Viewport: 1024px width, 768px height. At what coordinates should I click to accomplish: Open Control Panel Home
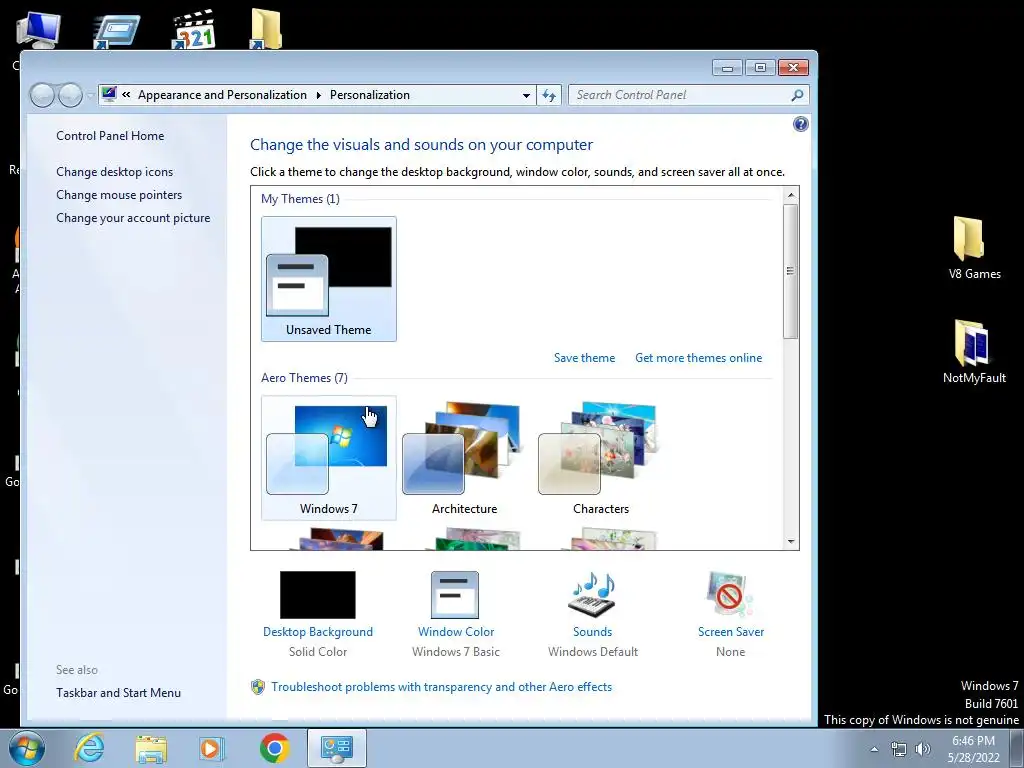point(110,136)
